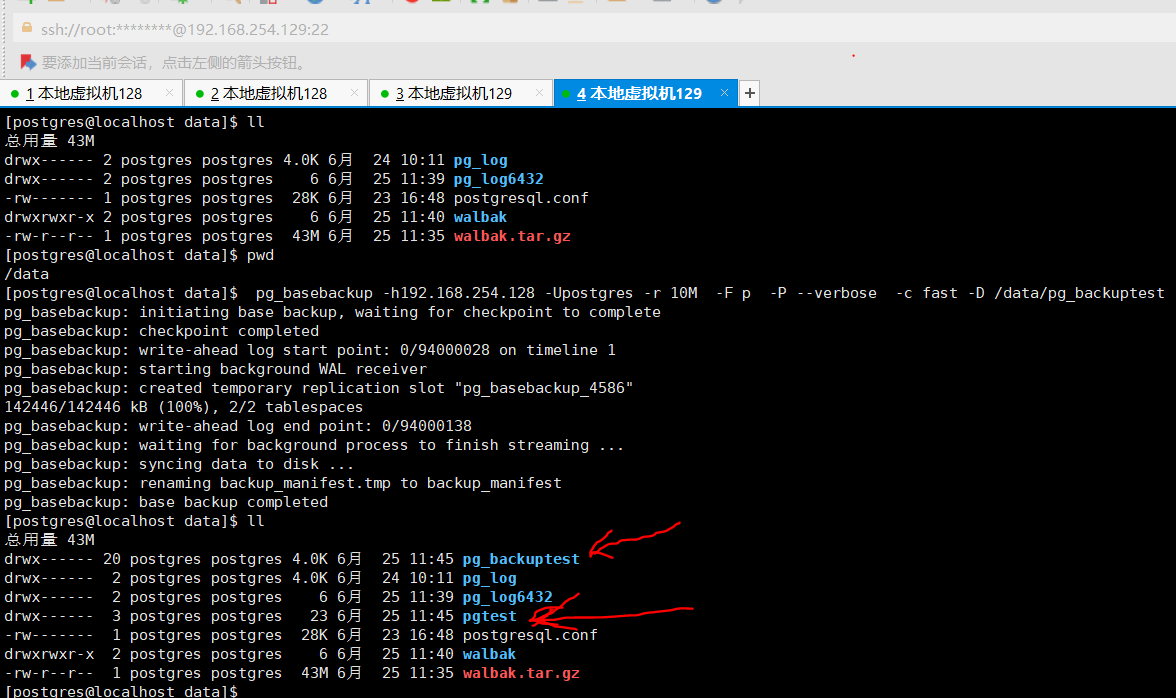Click 'starting background WAL receiver' line
This screenshot has width=1176, height=698.
[x=215, y=369]
